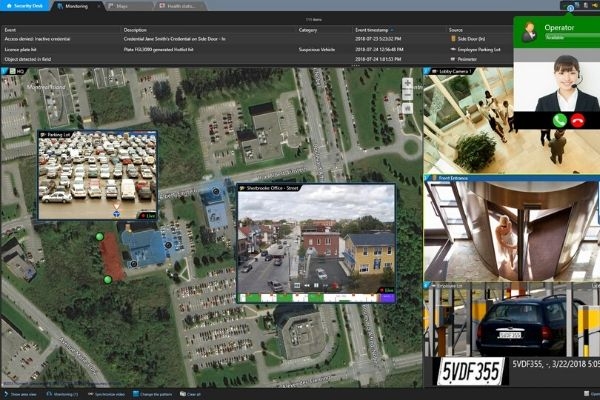Sort events by Event timestamp column
The image size is (600, 400).
[372, 30]
